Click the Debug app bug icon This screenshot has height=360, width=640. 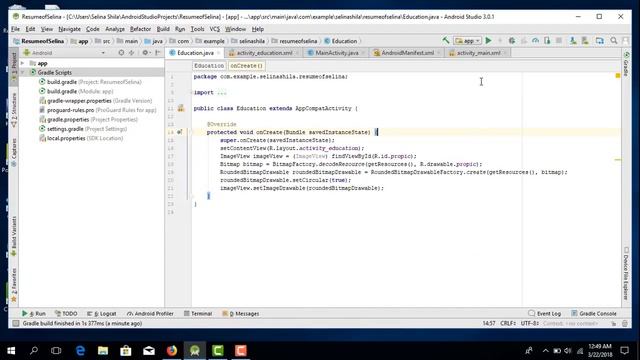tap(511, 41)
